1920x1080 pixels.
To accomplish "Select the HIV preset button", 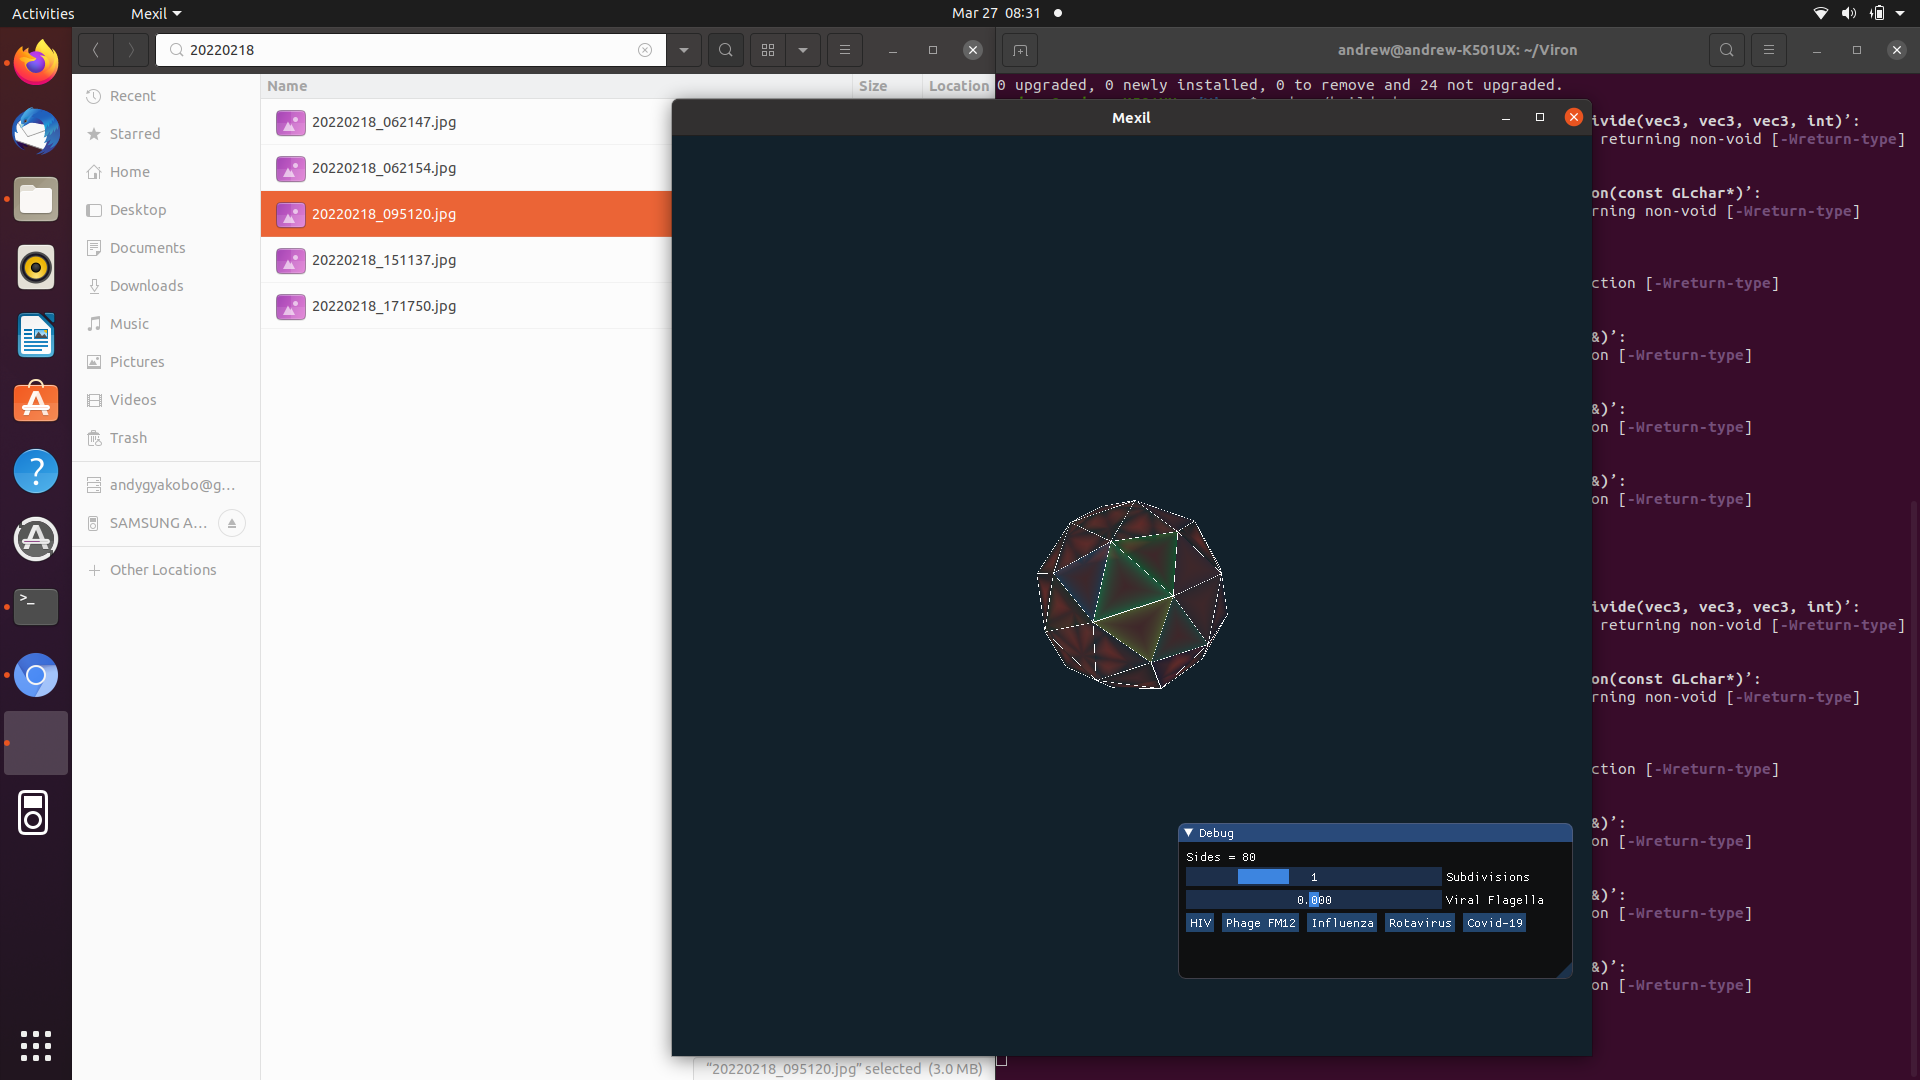I will 1200,923.
